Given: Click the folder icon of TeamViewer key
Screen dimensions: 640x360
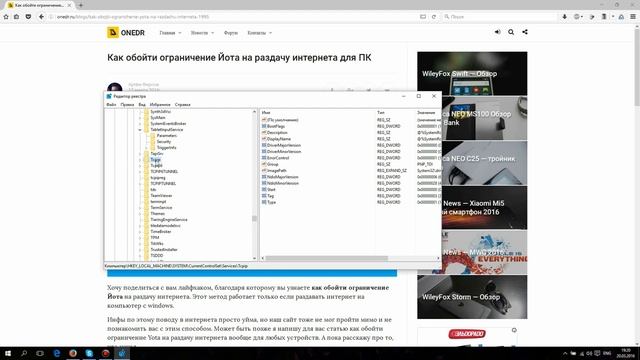Looking at the screenshot, I should pyautogui.click(x=147, y=196).
